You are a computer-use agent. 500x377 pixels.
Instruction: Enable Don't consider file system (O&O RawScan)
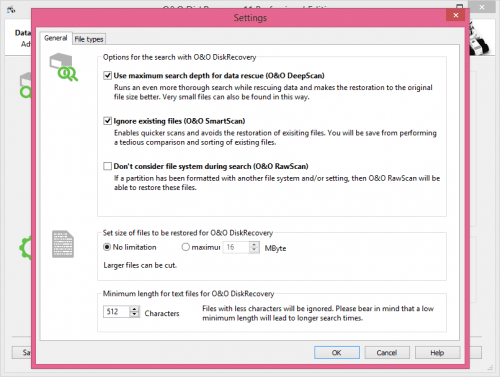pyautogui.click(x=107, y=166)
